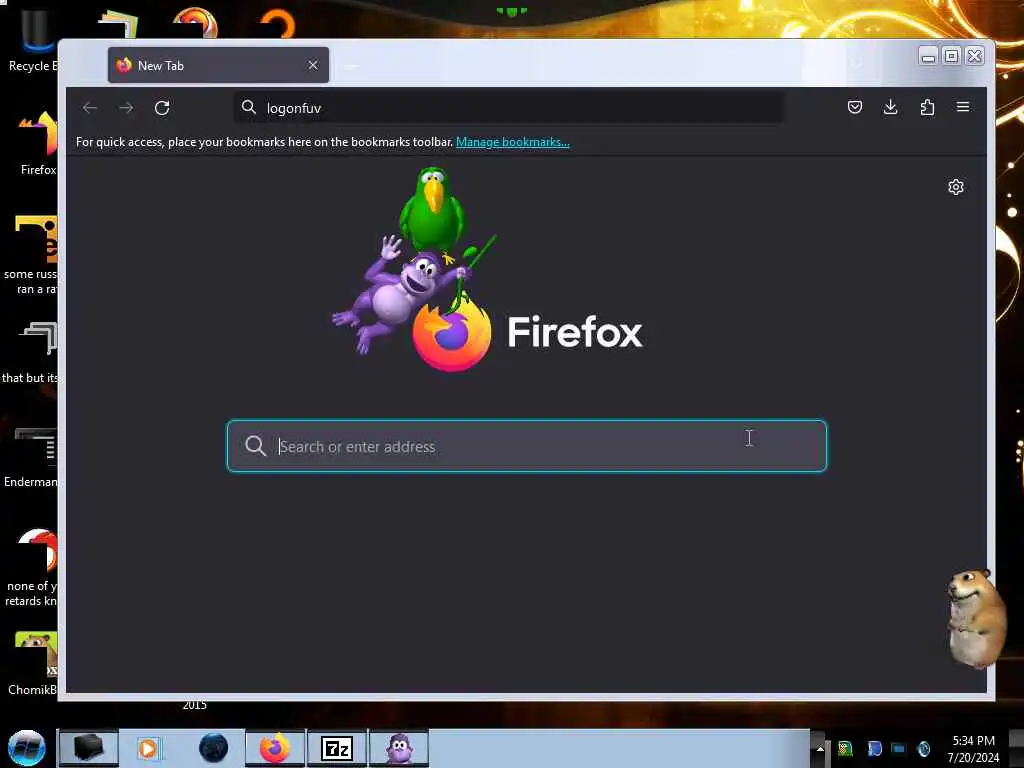Click the Search or enter address box
Viewport: 1024px width, 768px height.
(x=526, y=446)
